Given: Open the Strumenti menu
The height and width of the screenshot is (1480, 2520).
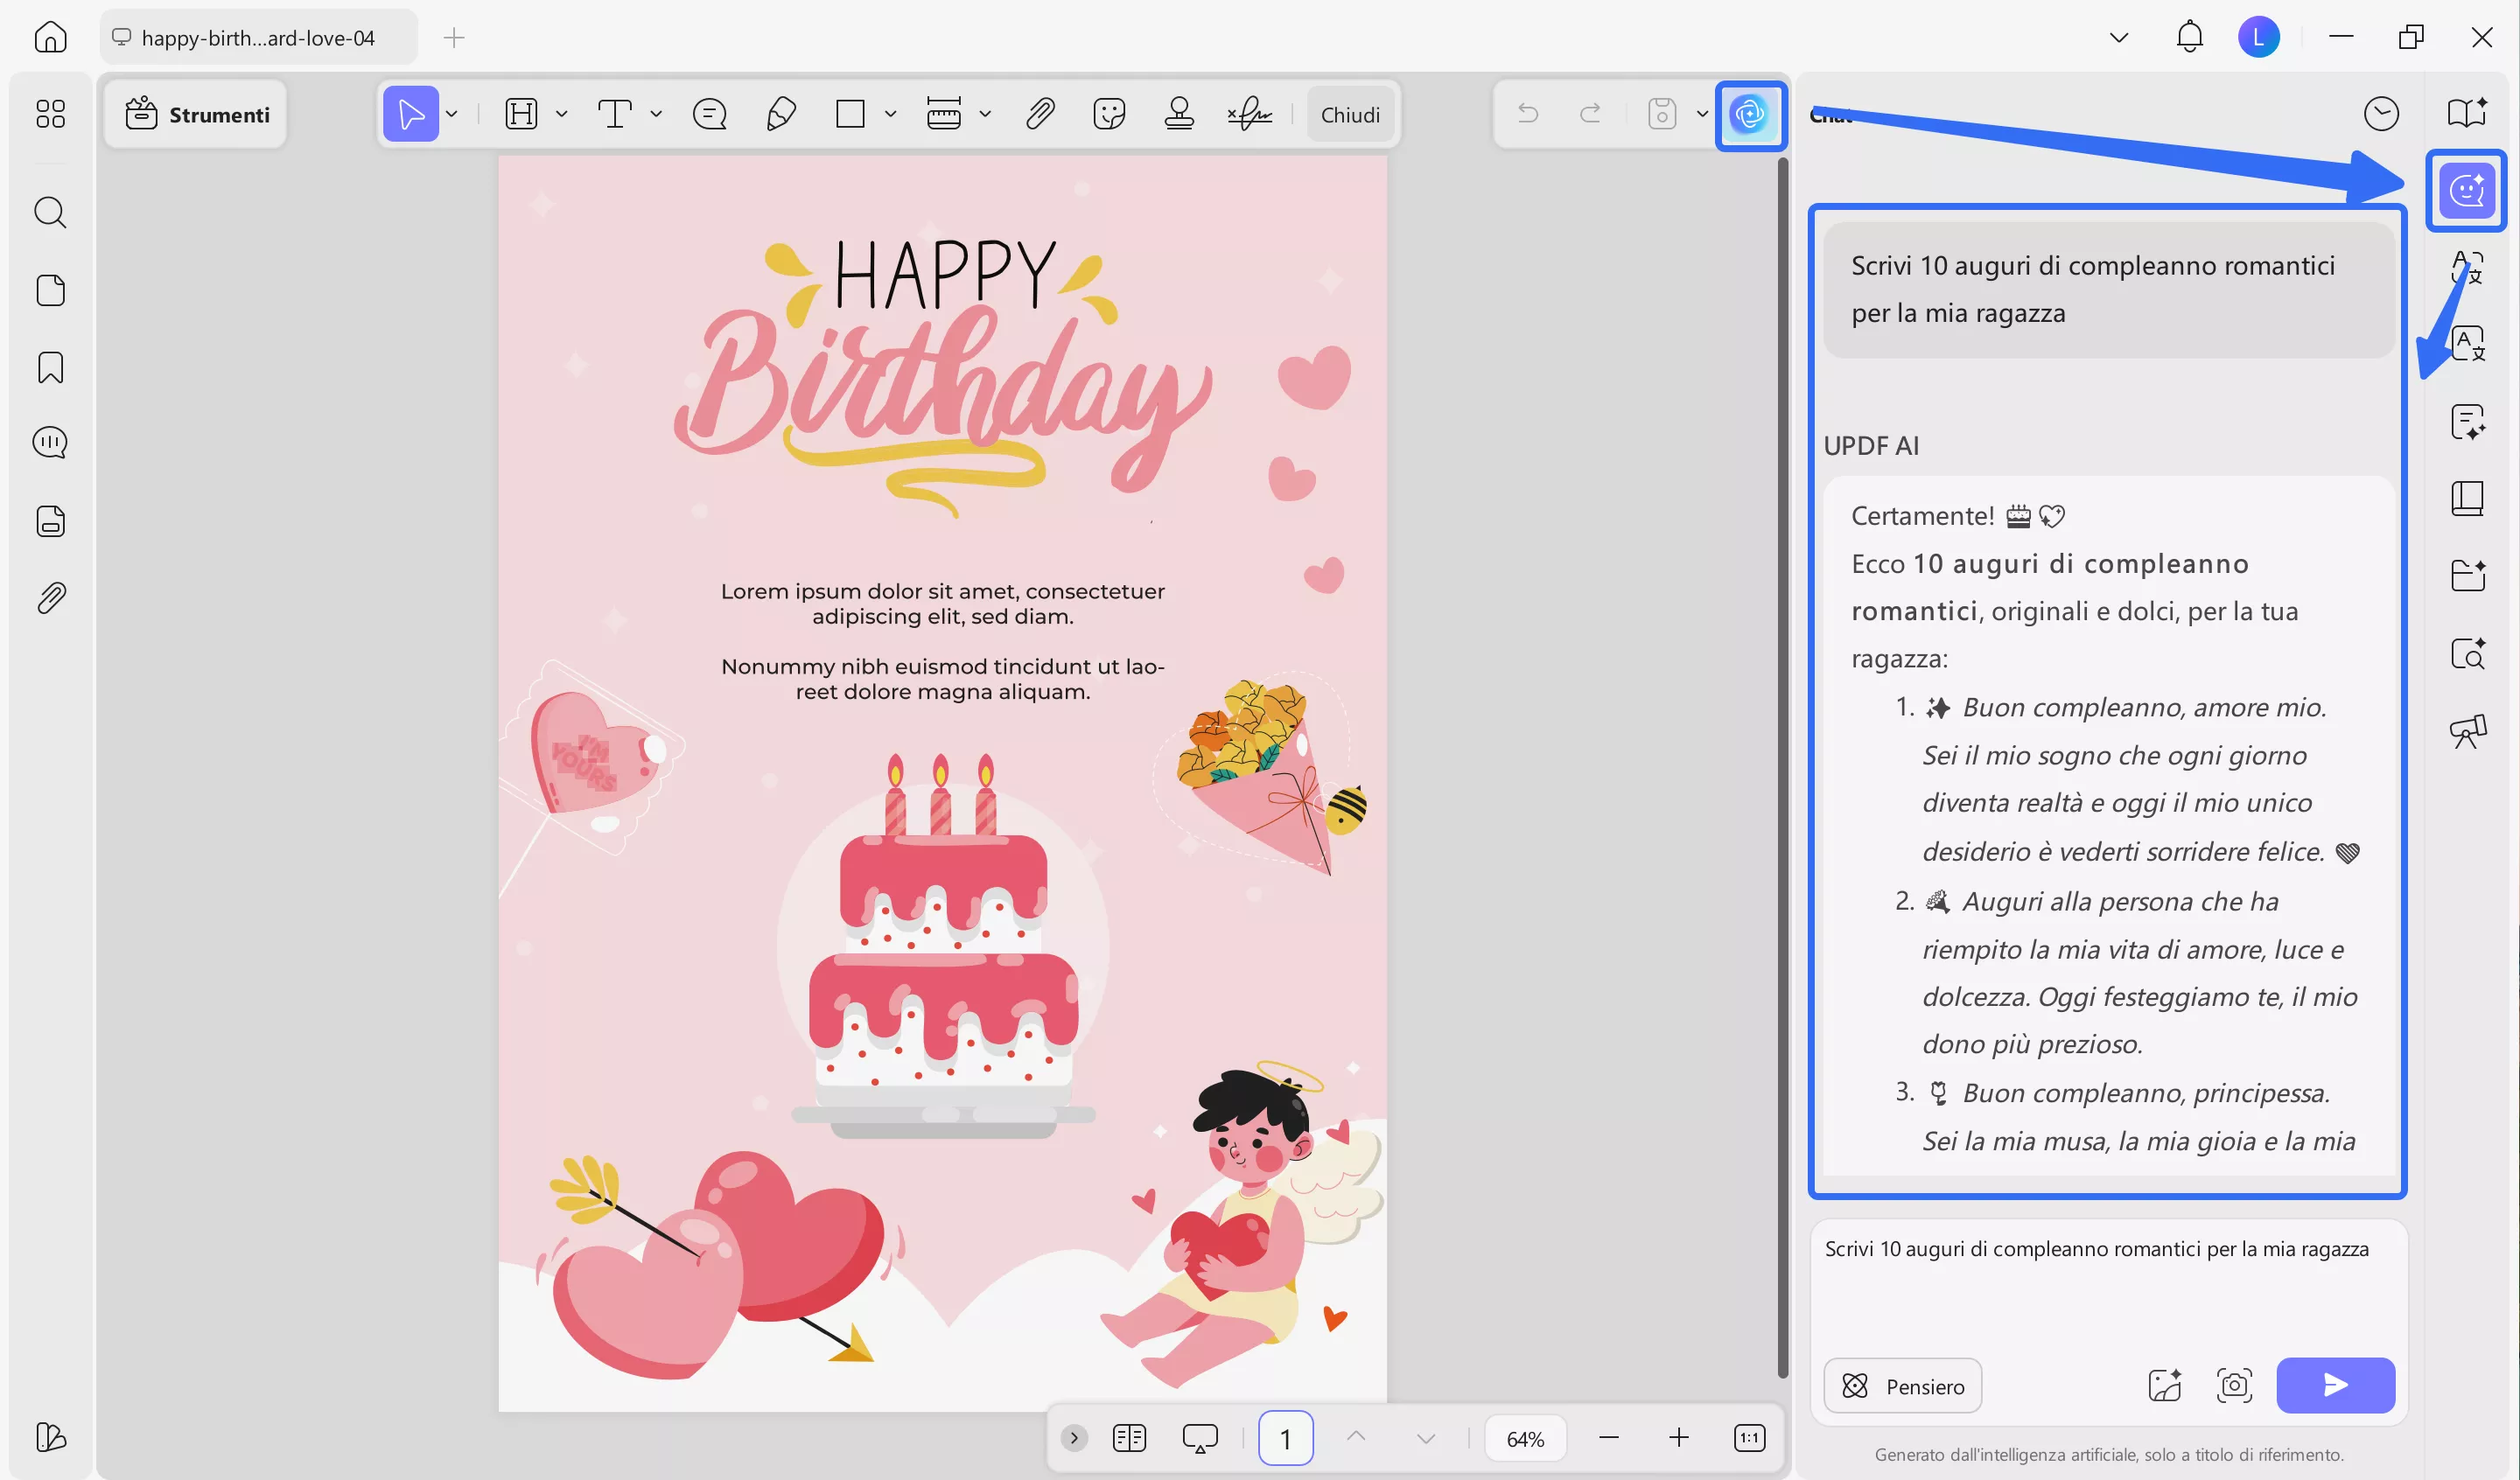Looking at the screenshot, I should click(196, 113).
